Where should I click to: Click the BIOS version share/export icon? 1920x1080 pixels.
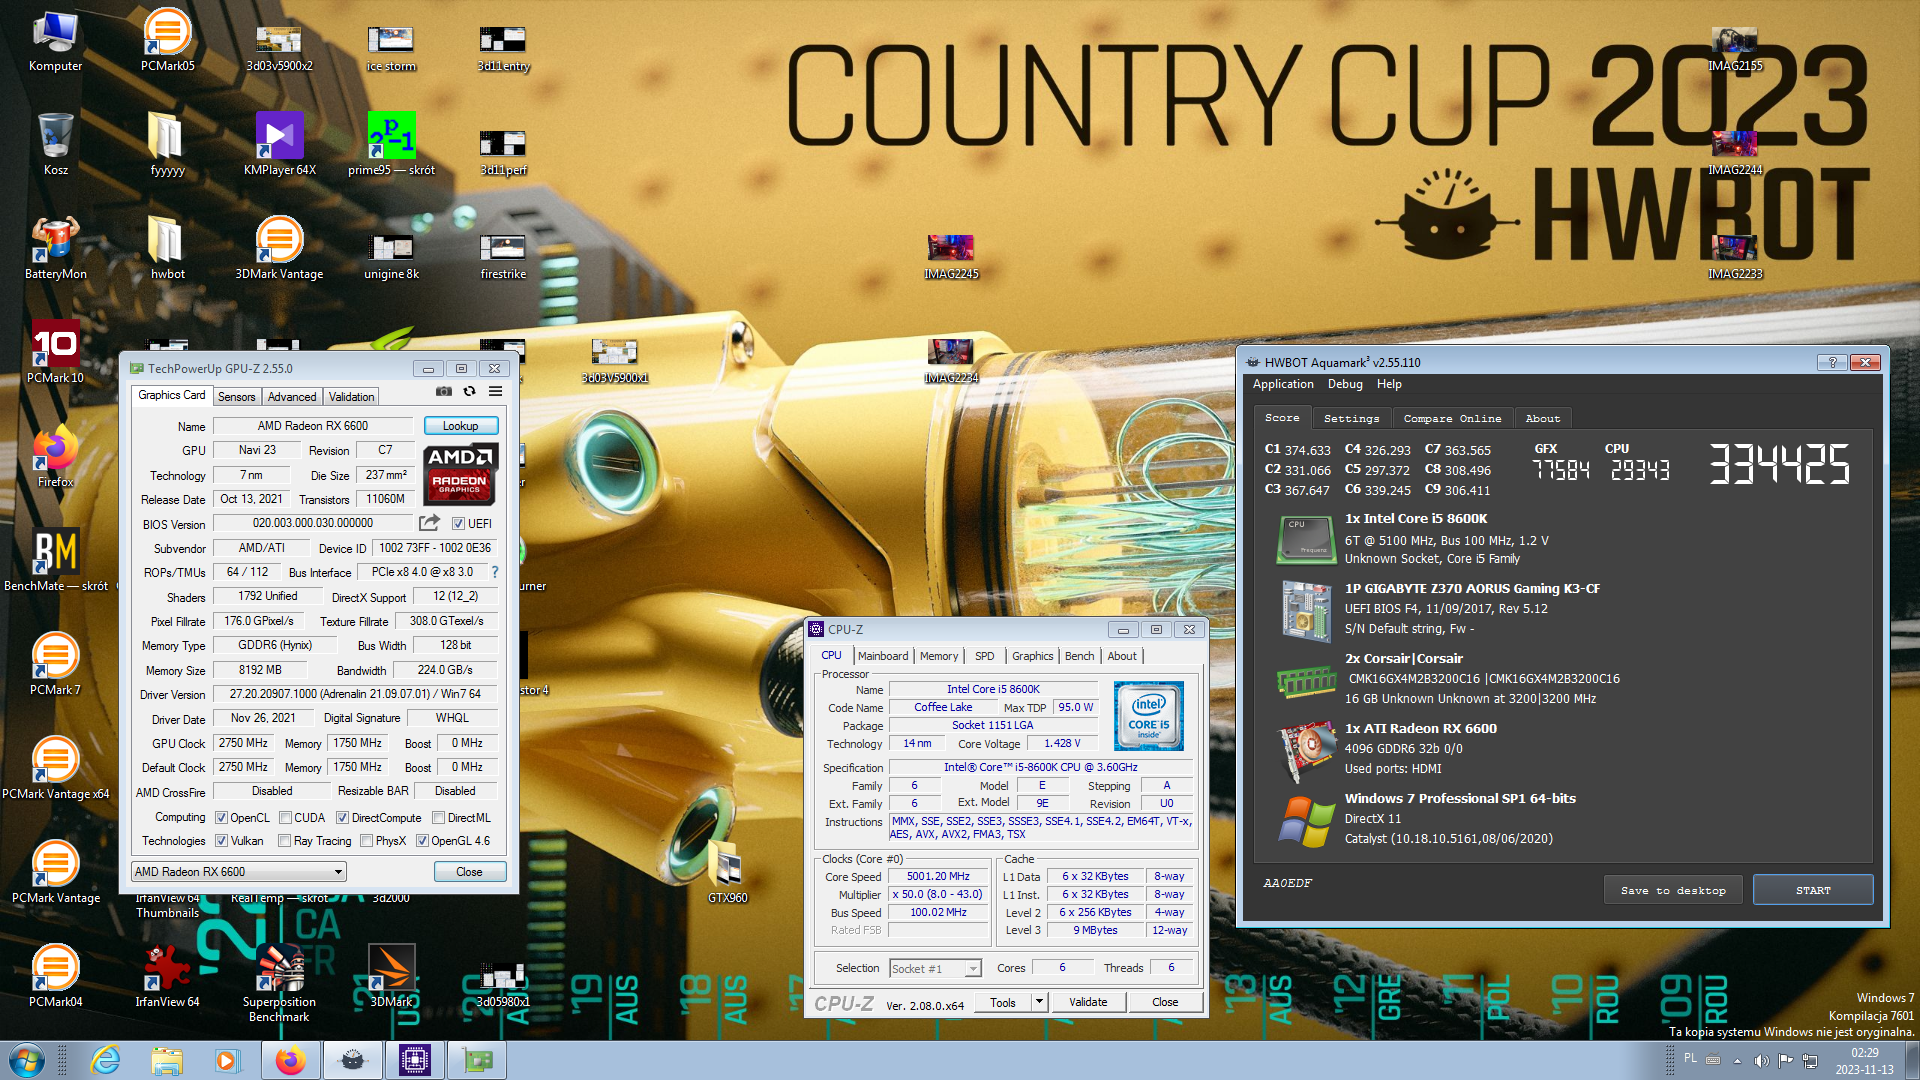tap(429, 523)
